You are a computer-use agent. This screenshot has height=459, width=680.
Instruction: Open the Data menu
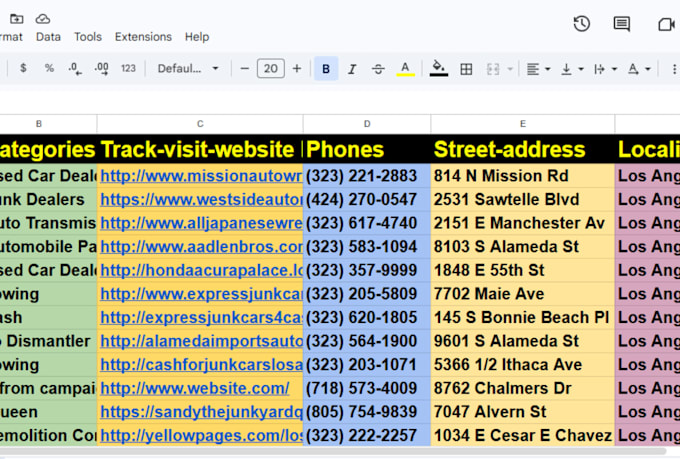48,37
